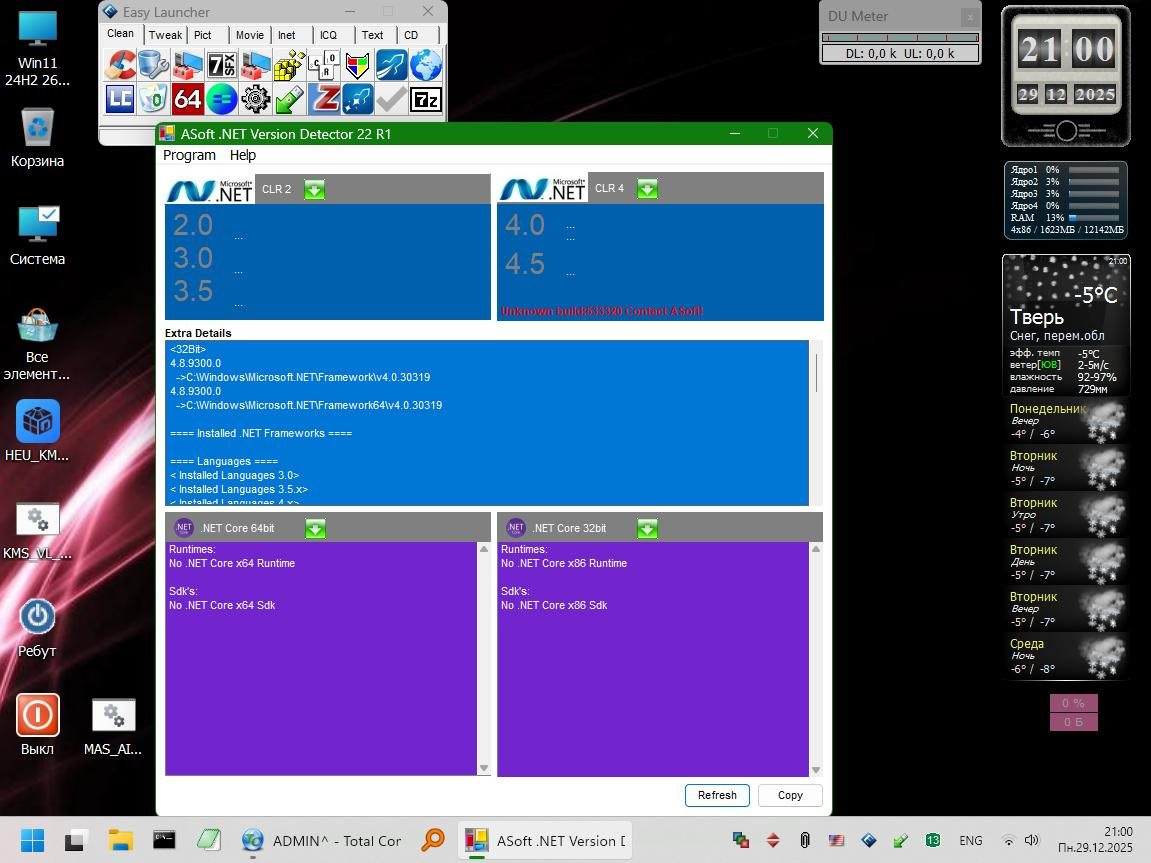
Task: Open the rocket with stars icon
Action: pos(357,98)
